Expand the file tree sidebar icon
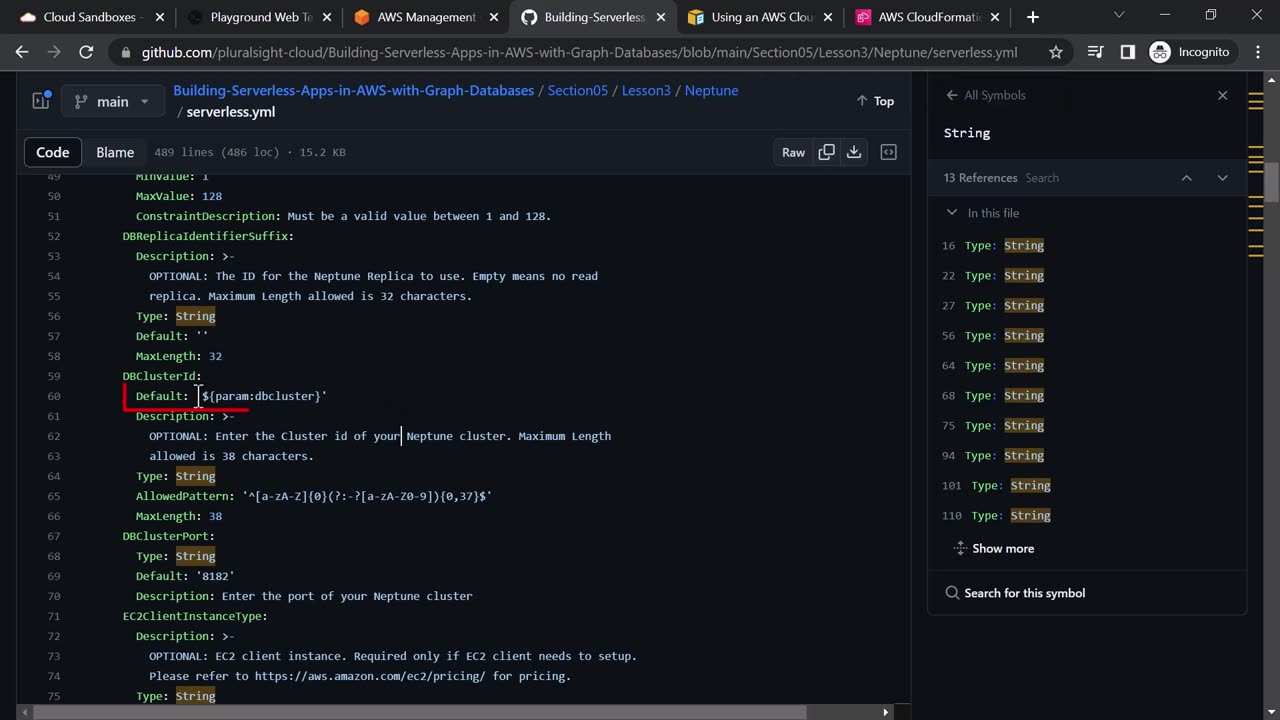The image size is (1280, 720). pyautogui.click(x=41, y=101)
